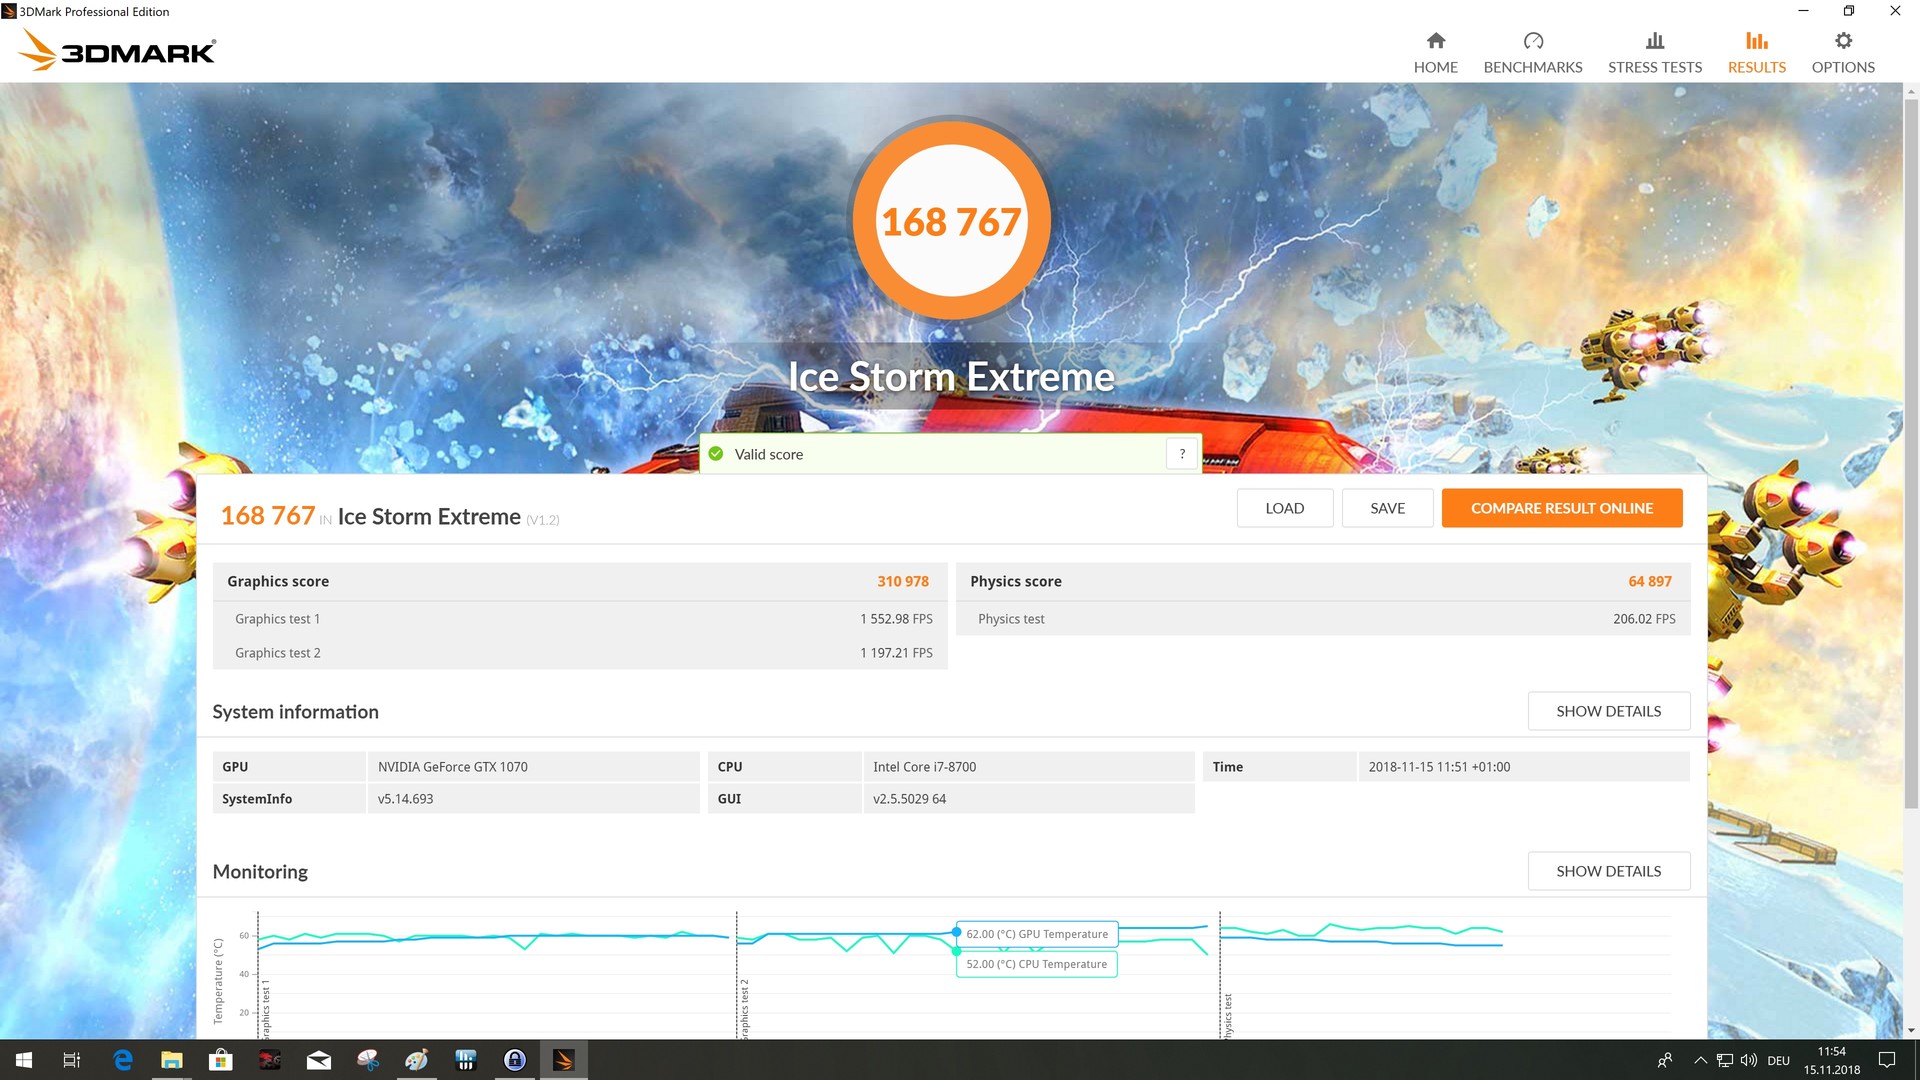Open Options gear icon
1920x1080 pixels.
[1842, 41]
